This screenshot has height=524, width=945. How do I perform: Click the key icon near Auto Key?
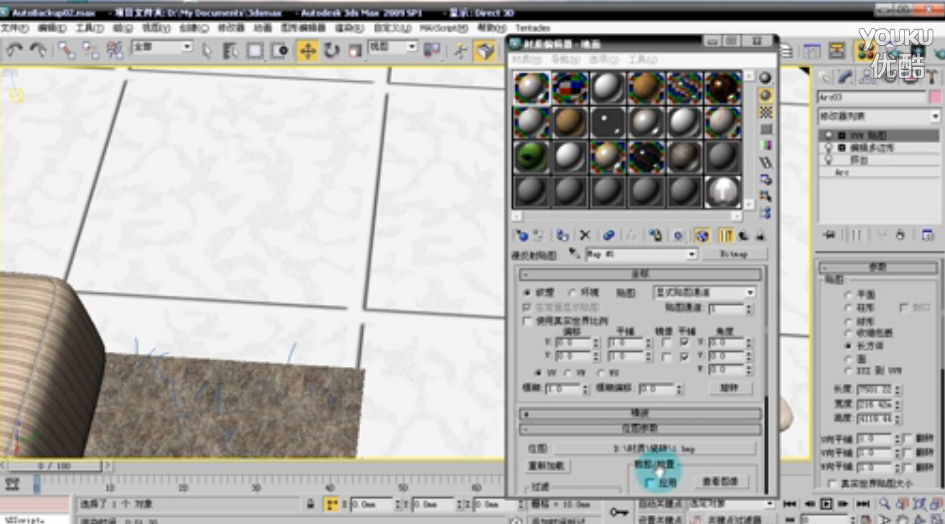coord(618,512)
